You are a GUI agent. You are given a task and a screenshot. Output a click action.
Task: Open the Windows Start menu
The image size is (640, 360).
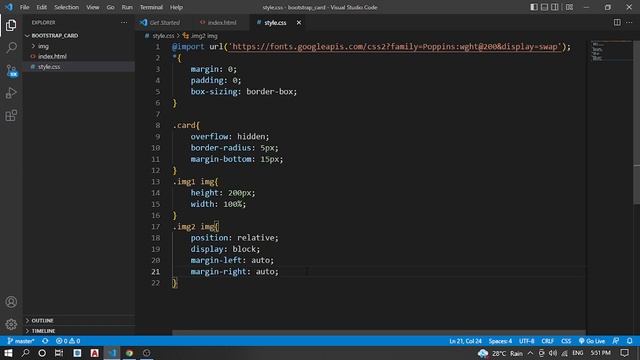(8, 353)
